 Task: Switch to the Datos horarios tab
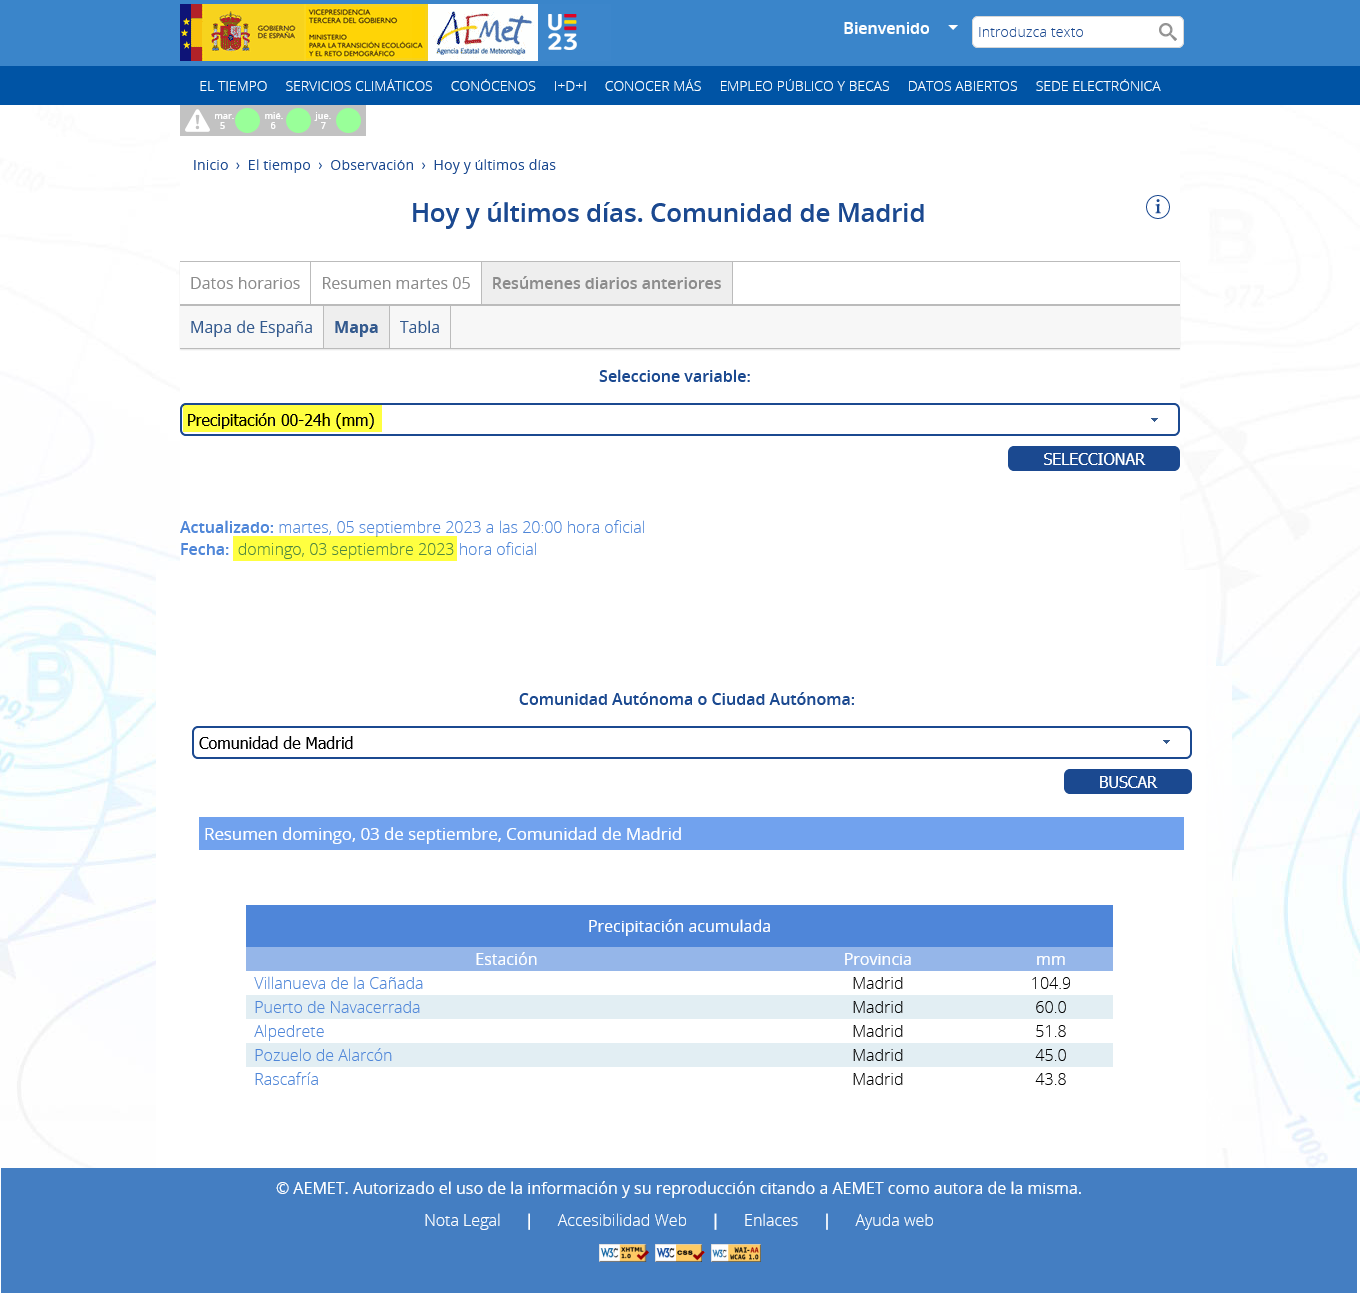(x=245, y=283)
